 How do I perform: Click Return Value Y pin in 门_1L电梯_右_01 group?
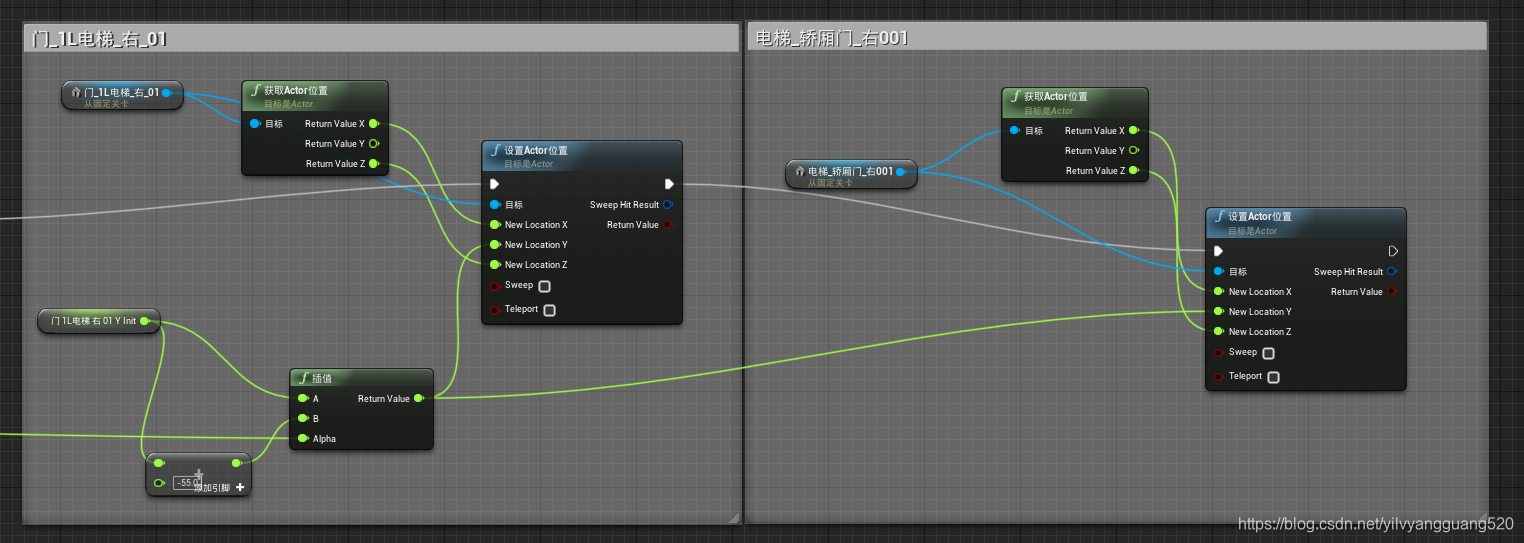[x=374, y=144]
